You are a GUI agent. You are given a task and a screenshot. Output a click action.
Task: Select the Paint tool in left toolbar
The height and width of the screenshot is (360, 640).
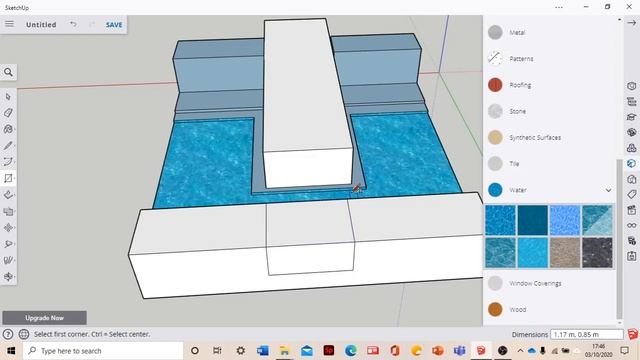(8, 129)
